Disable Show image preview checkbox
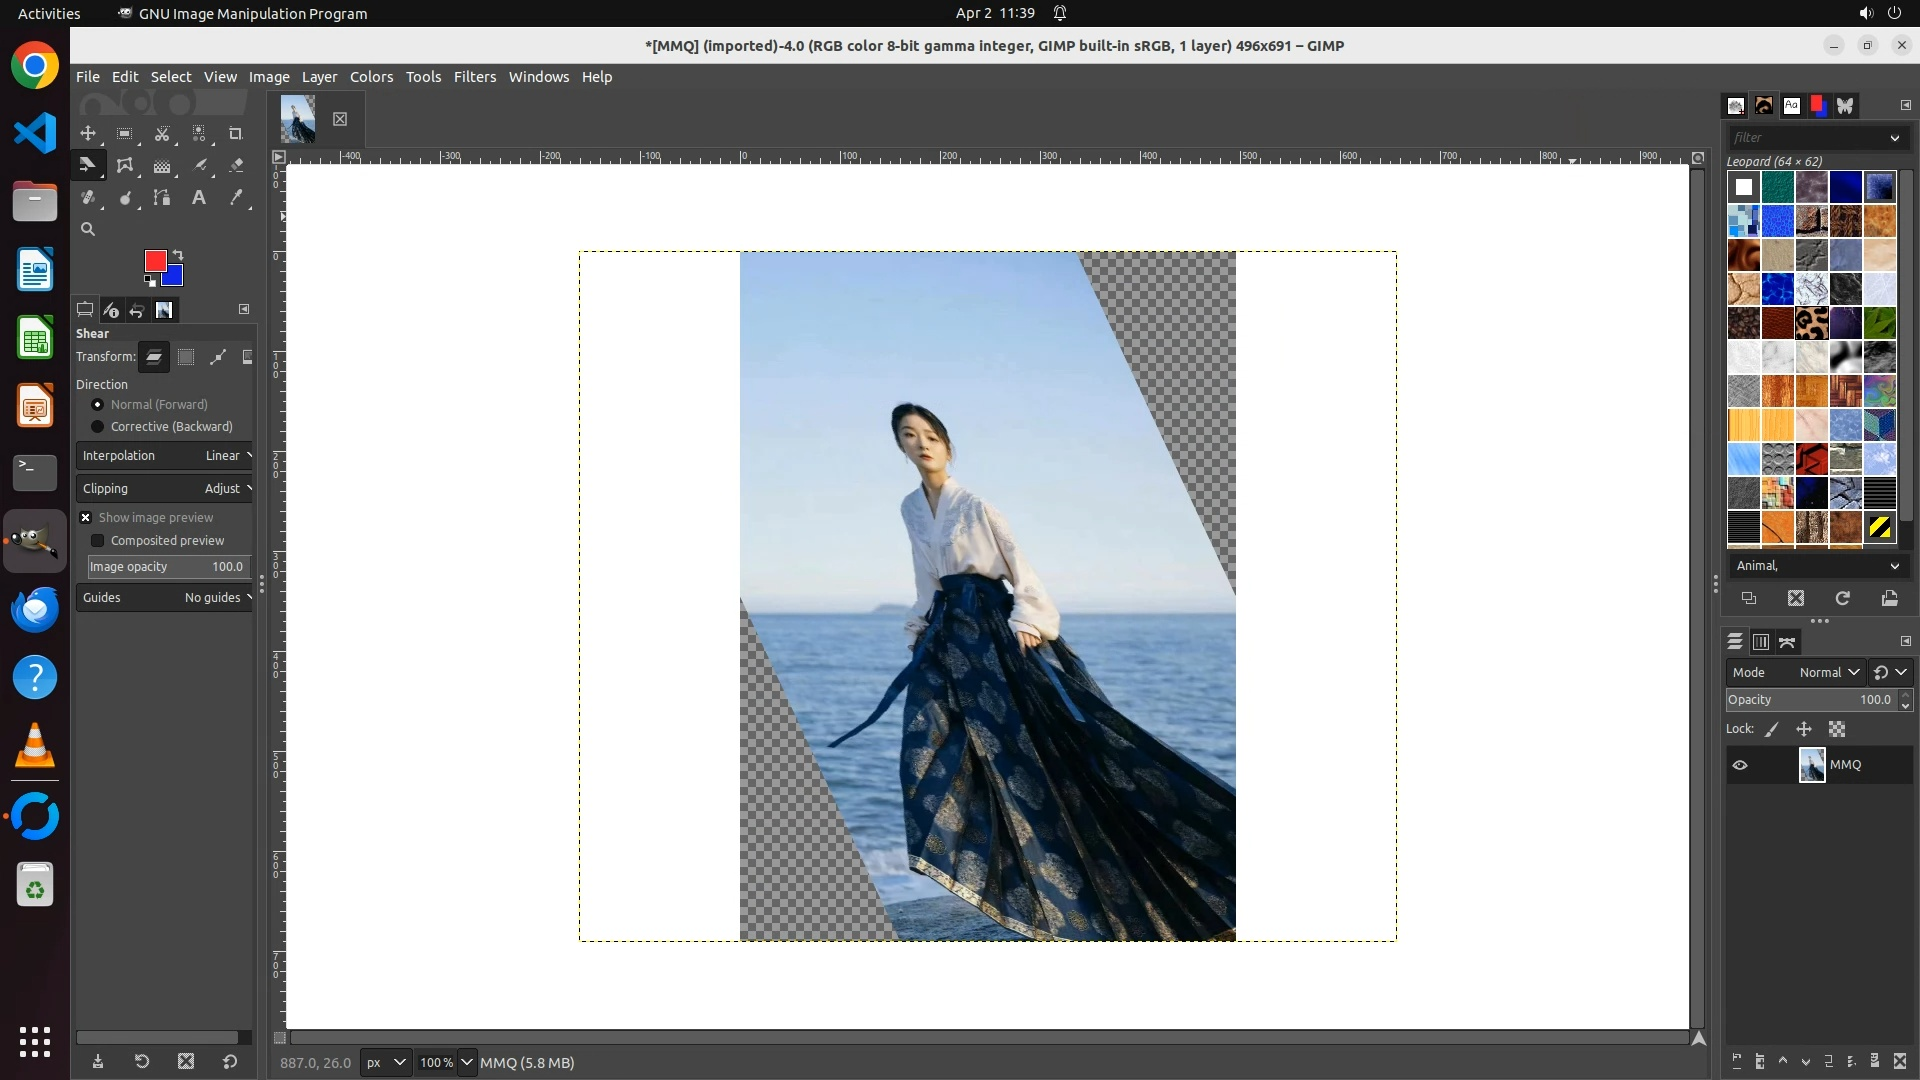Viewport: 1920px width, 1080px height. pyautogui.click(x=86, y=518)
